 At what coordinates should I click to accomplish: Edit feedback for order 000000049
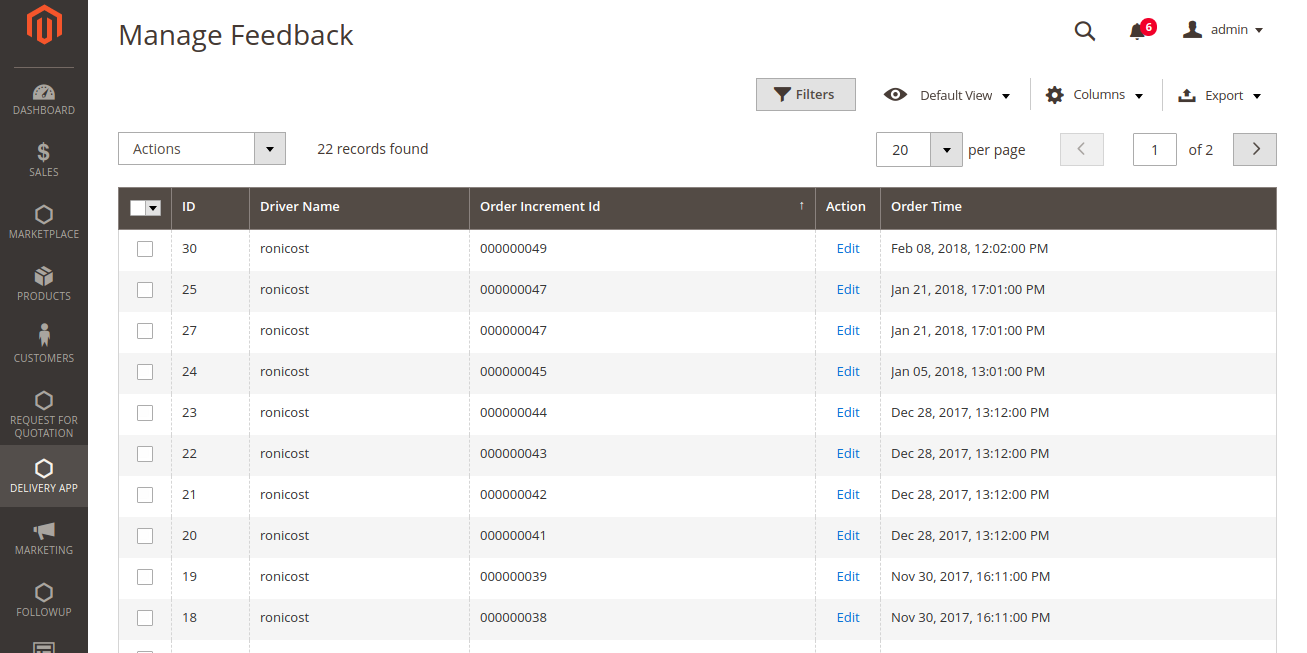pyautogui.click(x=848, y=249)
